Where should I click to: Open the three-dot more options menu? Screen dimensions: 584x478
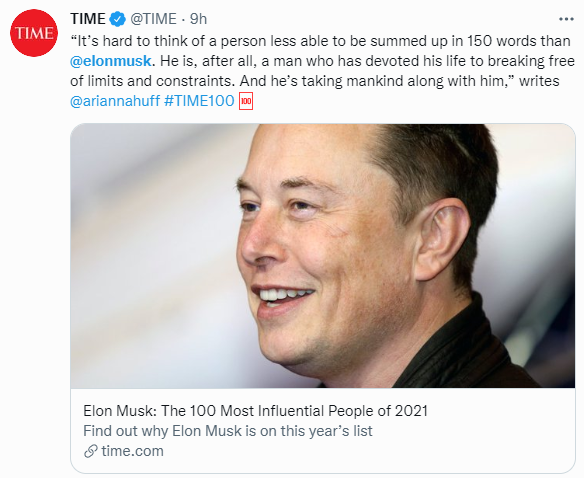(566, 19)
